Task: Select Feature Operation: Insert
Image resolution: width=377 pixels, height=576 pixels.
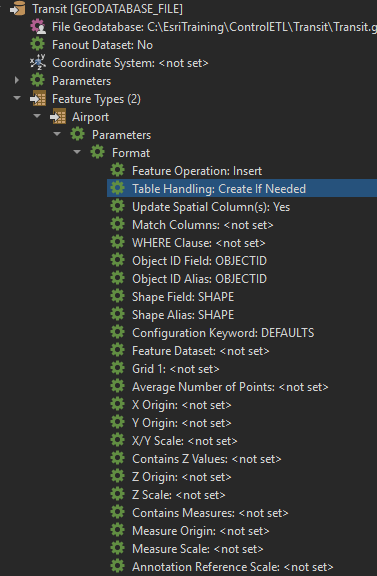Action: pyautogui.click(x=197, y=171)
